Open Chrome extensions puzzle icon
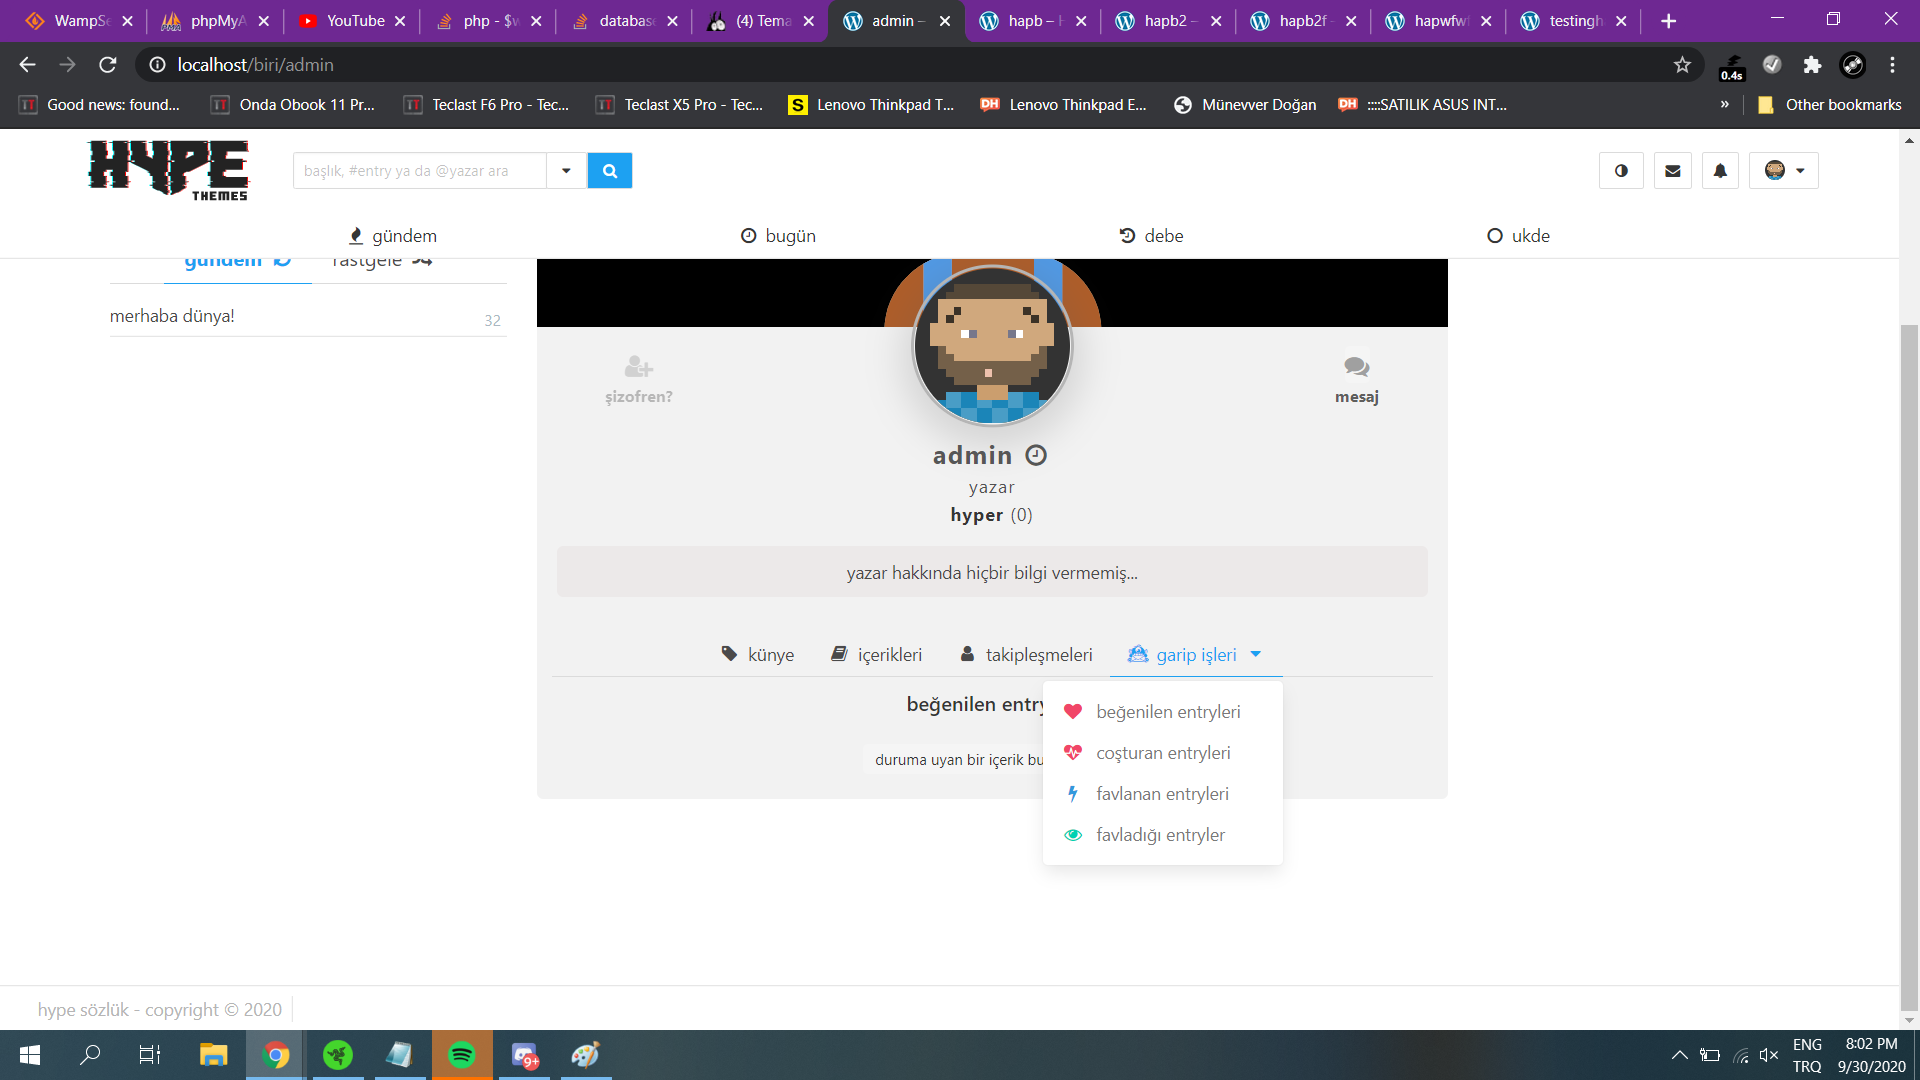Image resolution: width=1920 pixels, height=1080 pixels. tap(1812, 65)
